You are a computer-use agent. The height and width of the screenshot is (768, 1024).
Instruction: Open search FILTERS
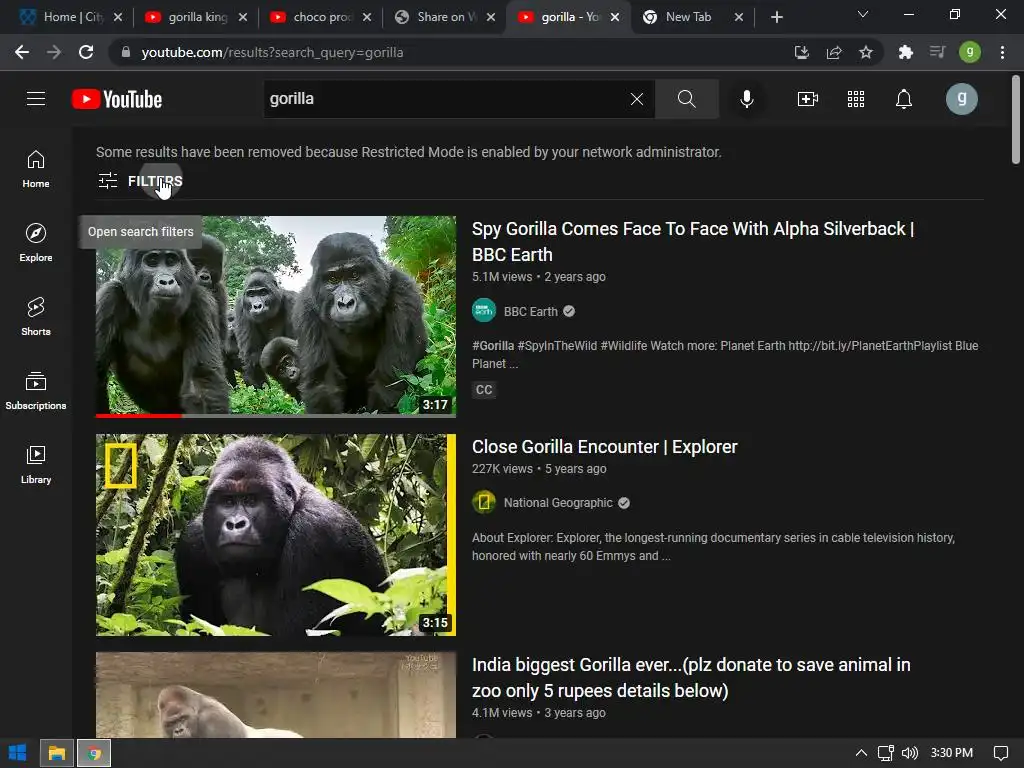click(140, 181)
